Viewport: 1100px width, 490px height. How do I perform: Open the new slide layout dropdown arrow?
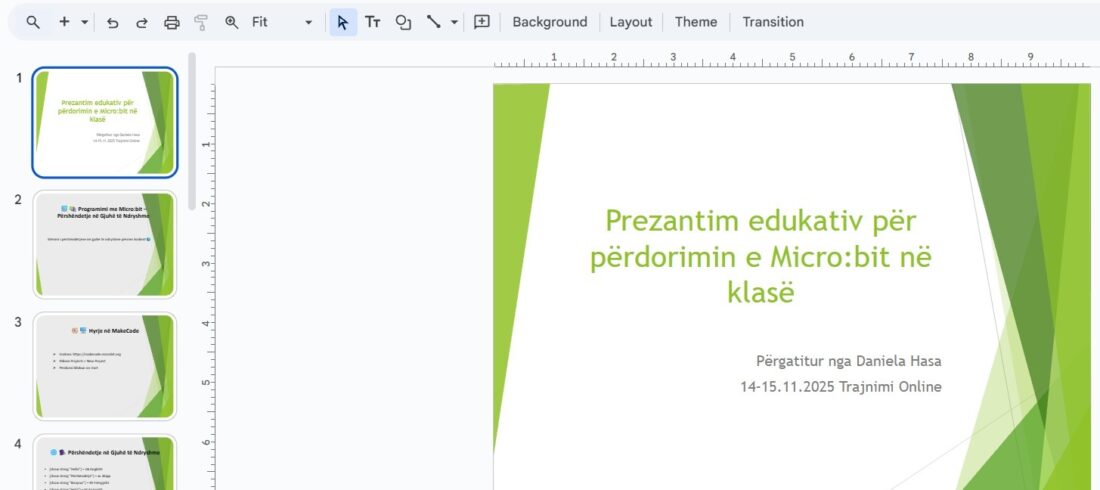(x=84, y=22)
